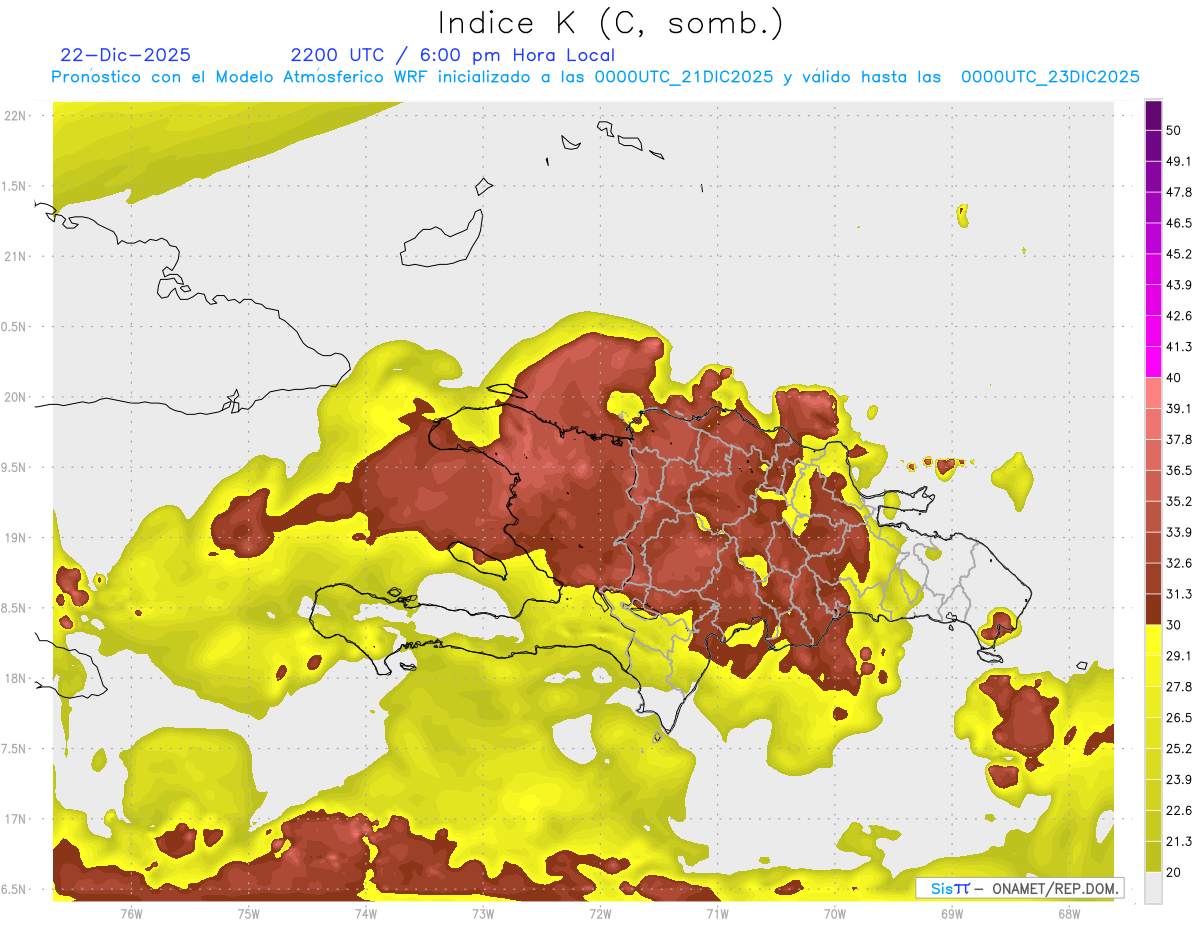Screen dimensions: 1200x927
Task: Click the longitude label '69W'
Action: [x=952, y=913]
